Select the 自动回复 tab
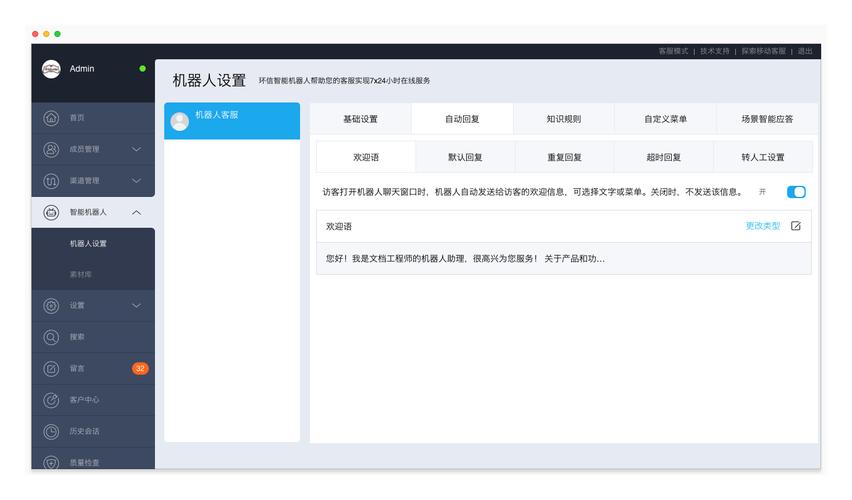 [462, 118]
